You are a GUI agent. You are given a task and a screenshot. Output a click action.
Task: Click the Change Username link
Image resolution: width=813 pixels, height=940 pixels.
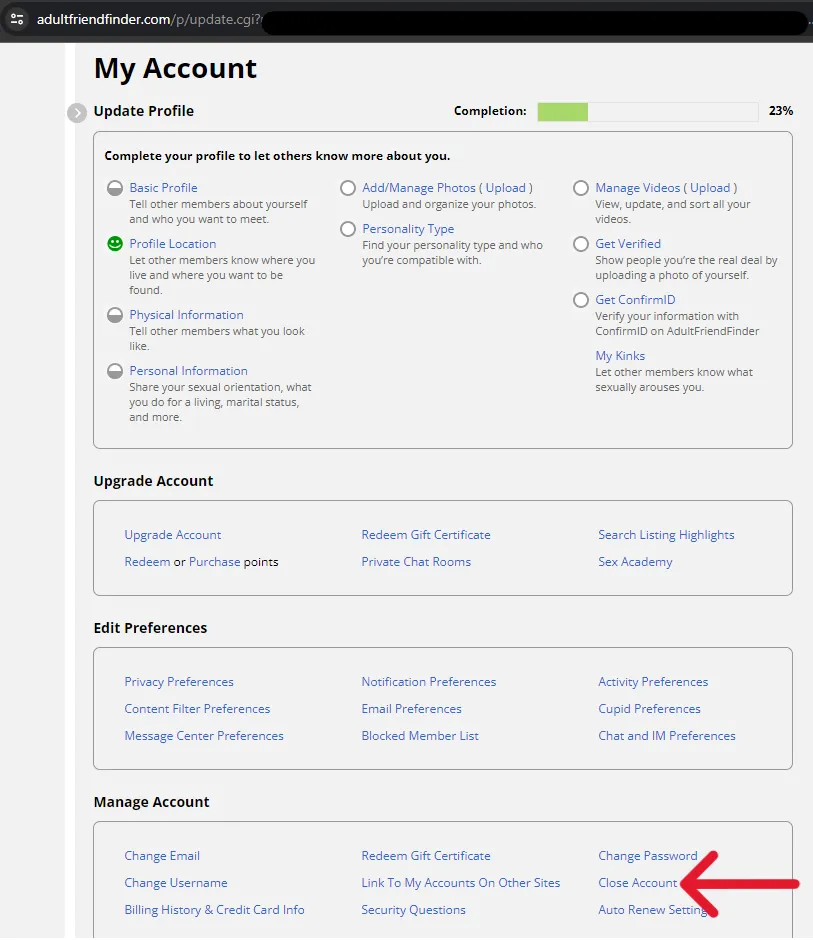click(x=176, y=882)
